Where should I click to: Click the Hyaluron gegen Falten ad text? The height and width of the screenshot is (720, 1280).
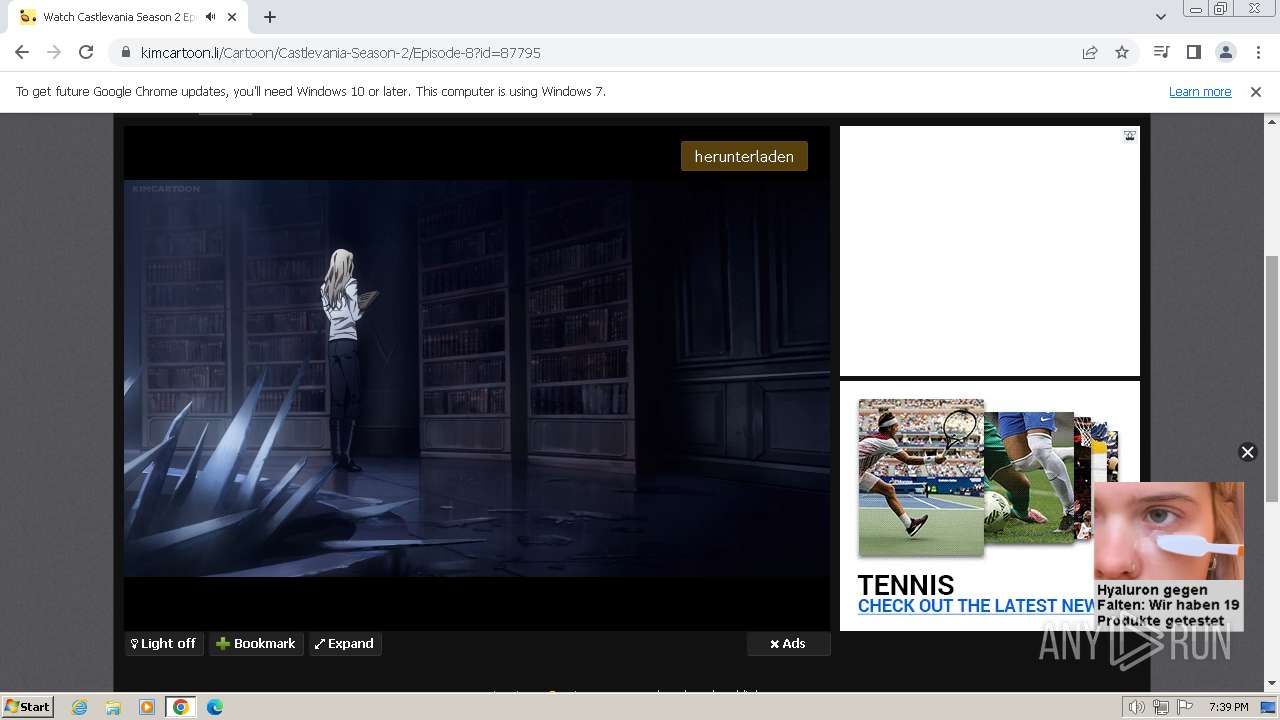[x=1168, y=605]
